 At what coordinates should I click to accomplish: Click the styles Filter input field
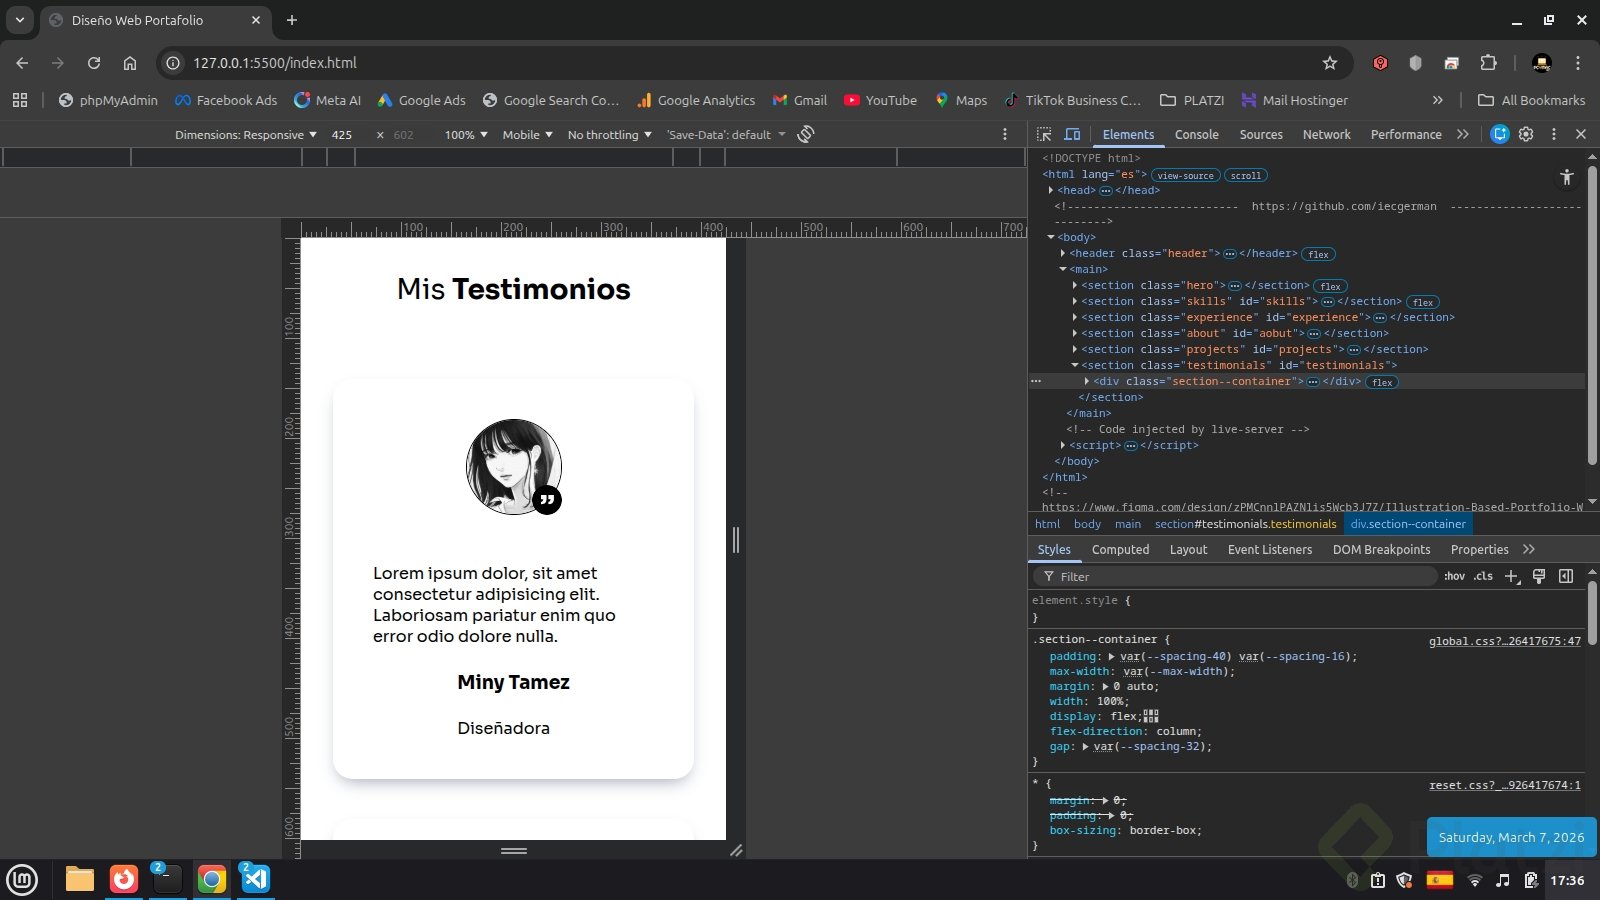click(x=1240, y=577)
